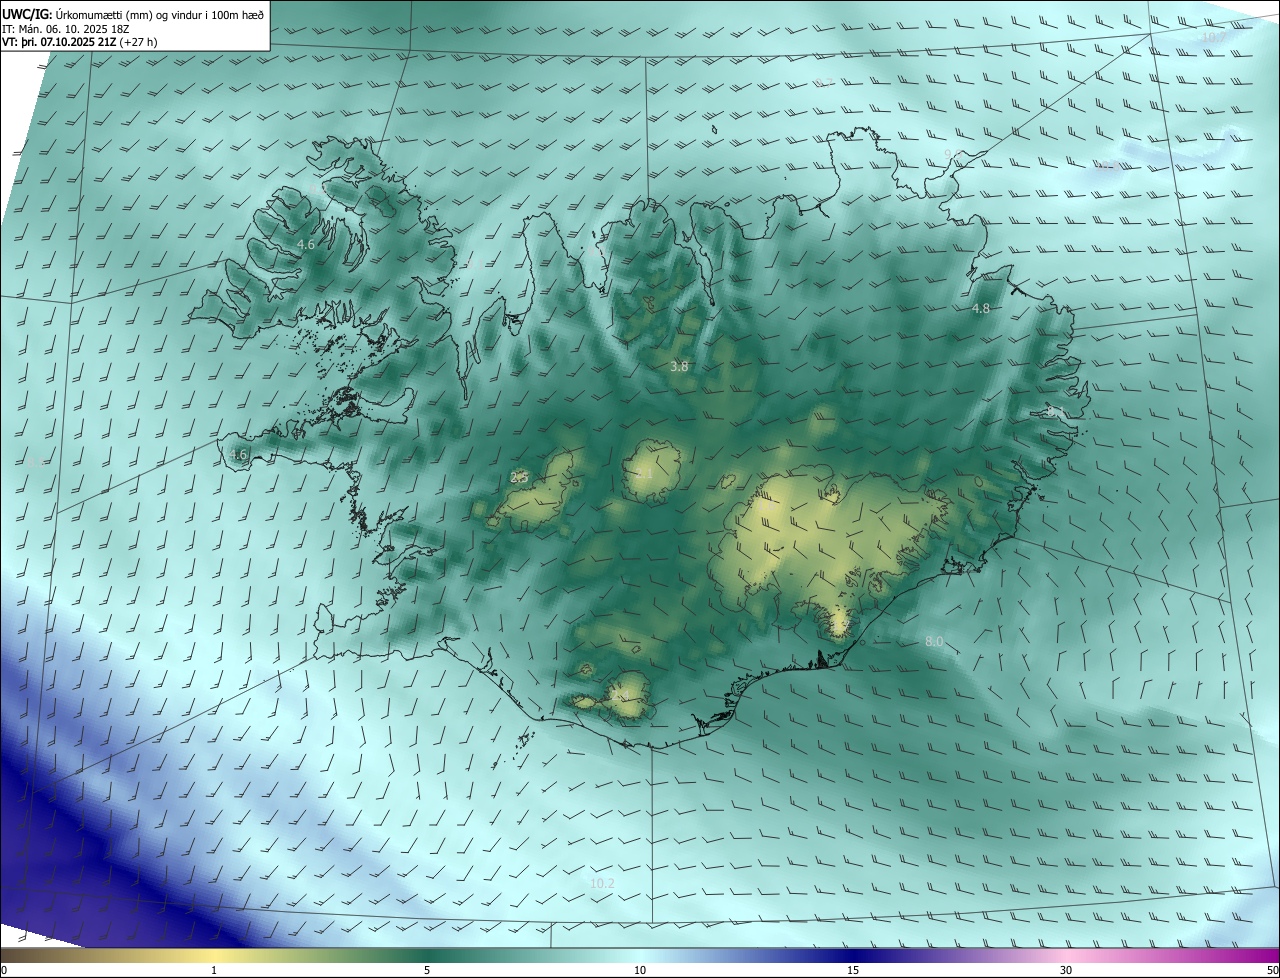
Task: Pick the dark blue color bar segment above 15
Action: coord(853,955)
